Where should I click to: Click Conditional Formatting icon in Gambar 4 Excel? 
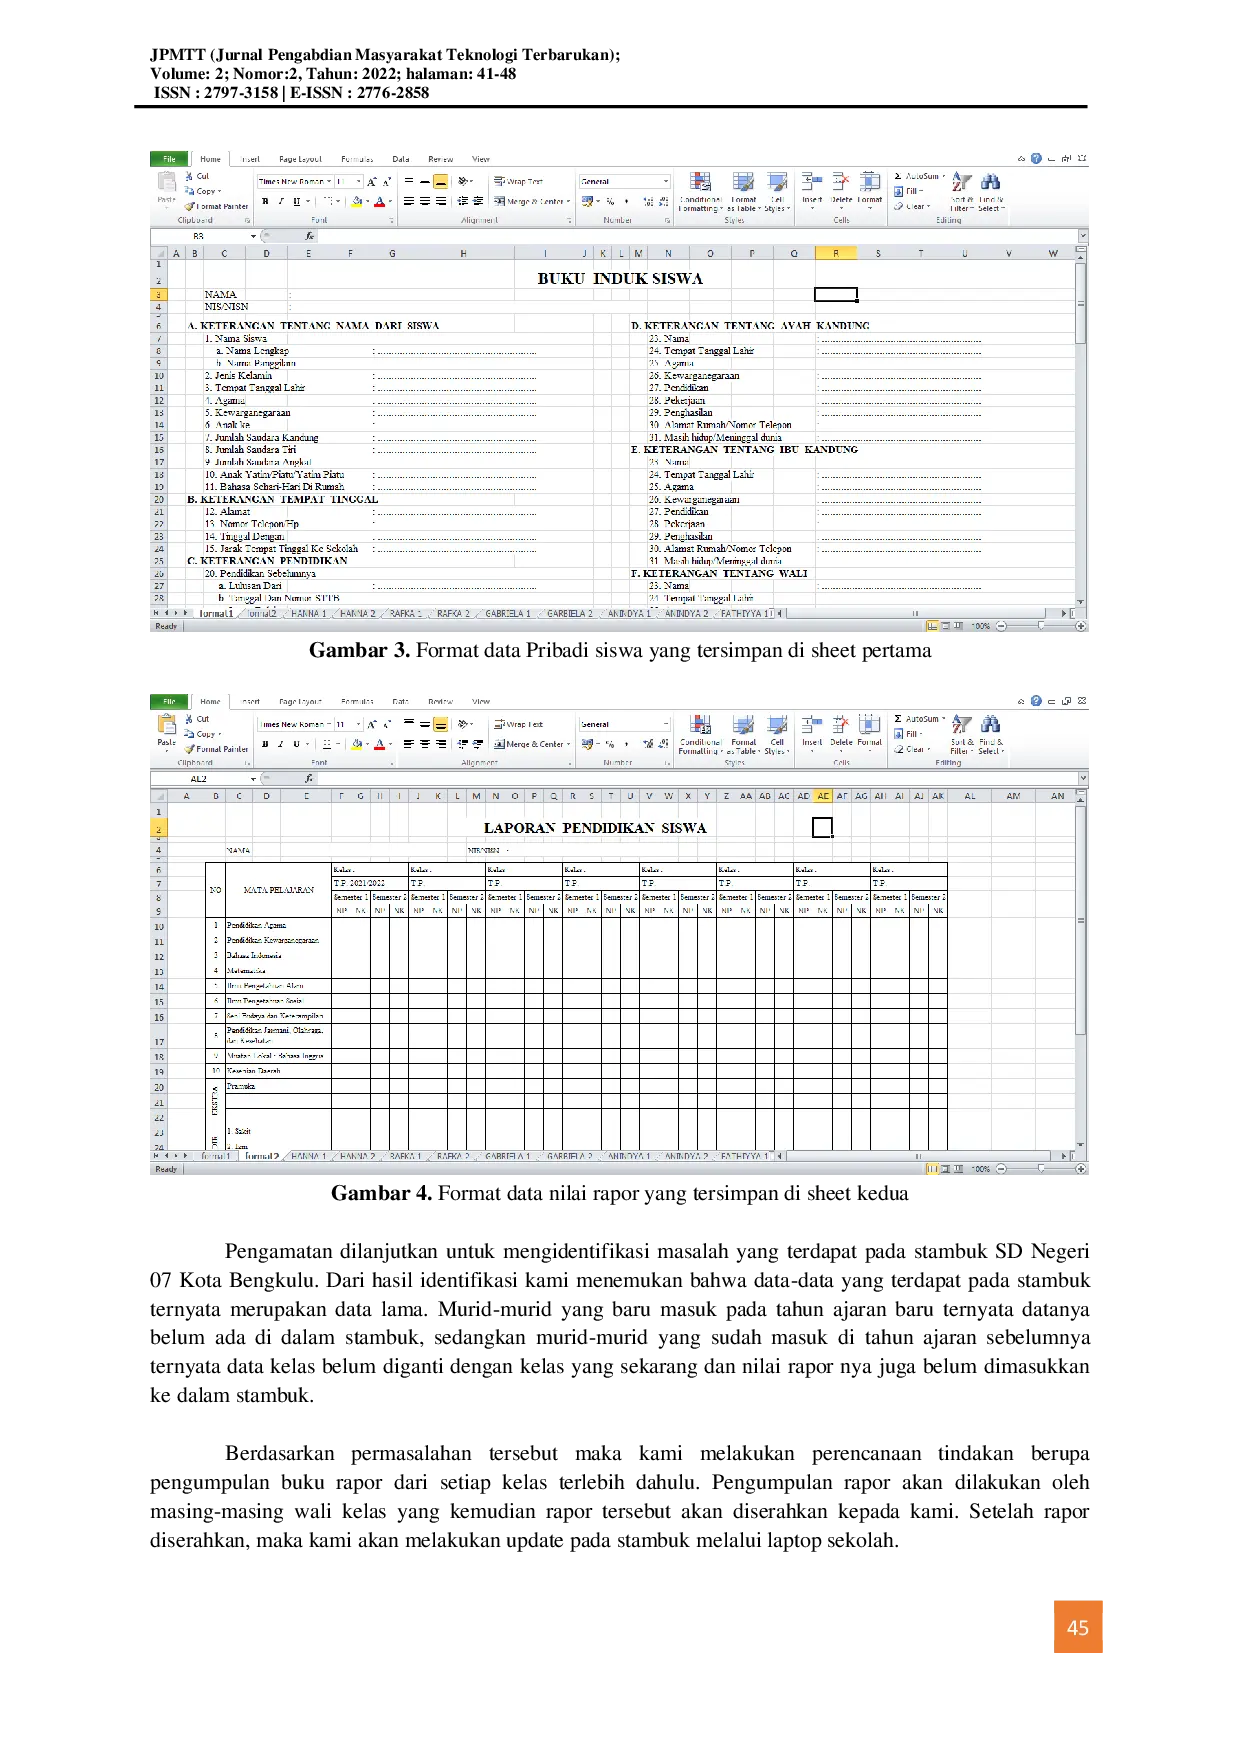pos(701,724)
